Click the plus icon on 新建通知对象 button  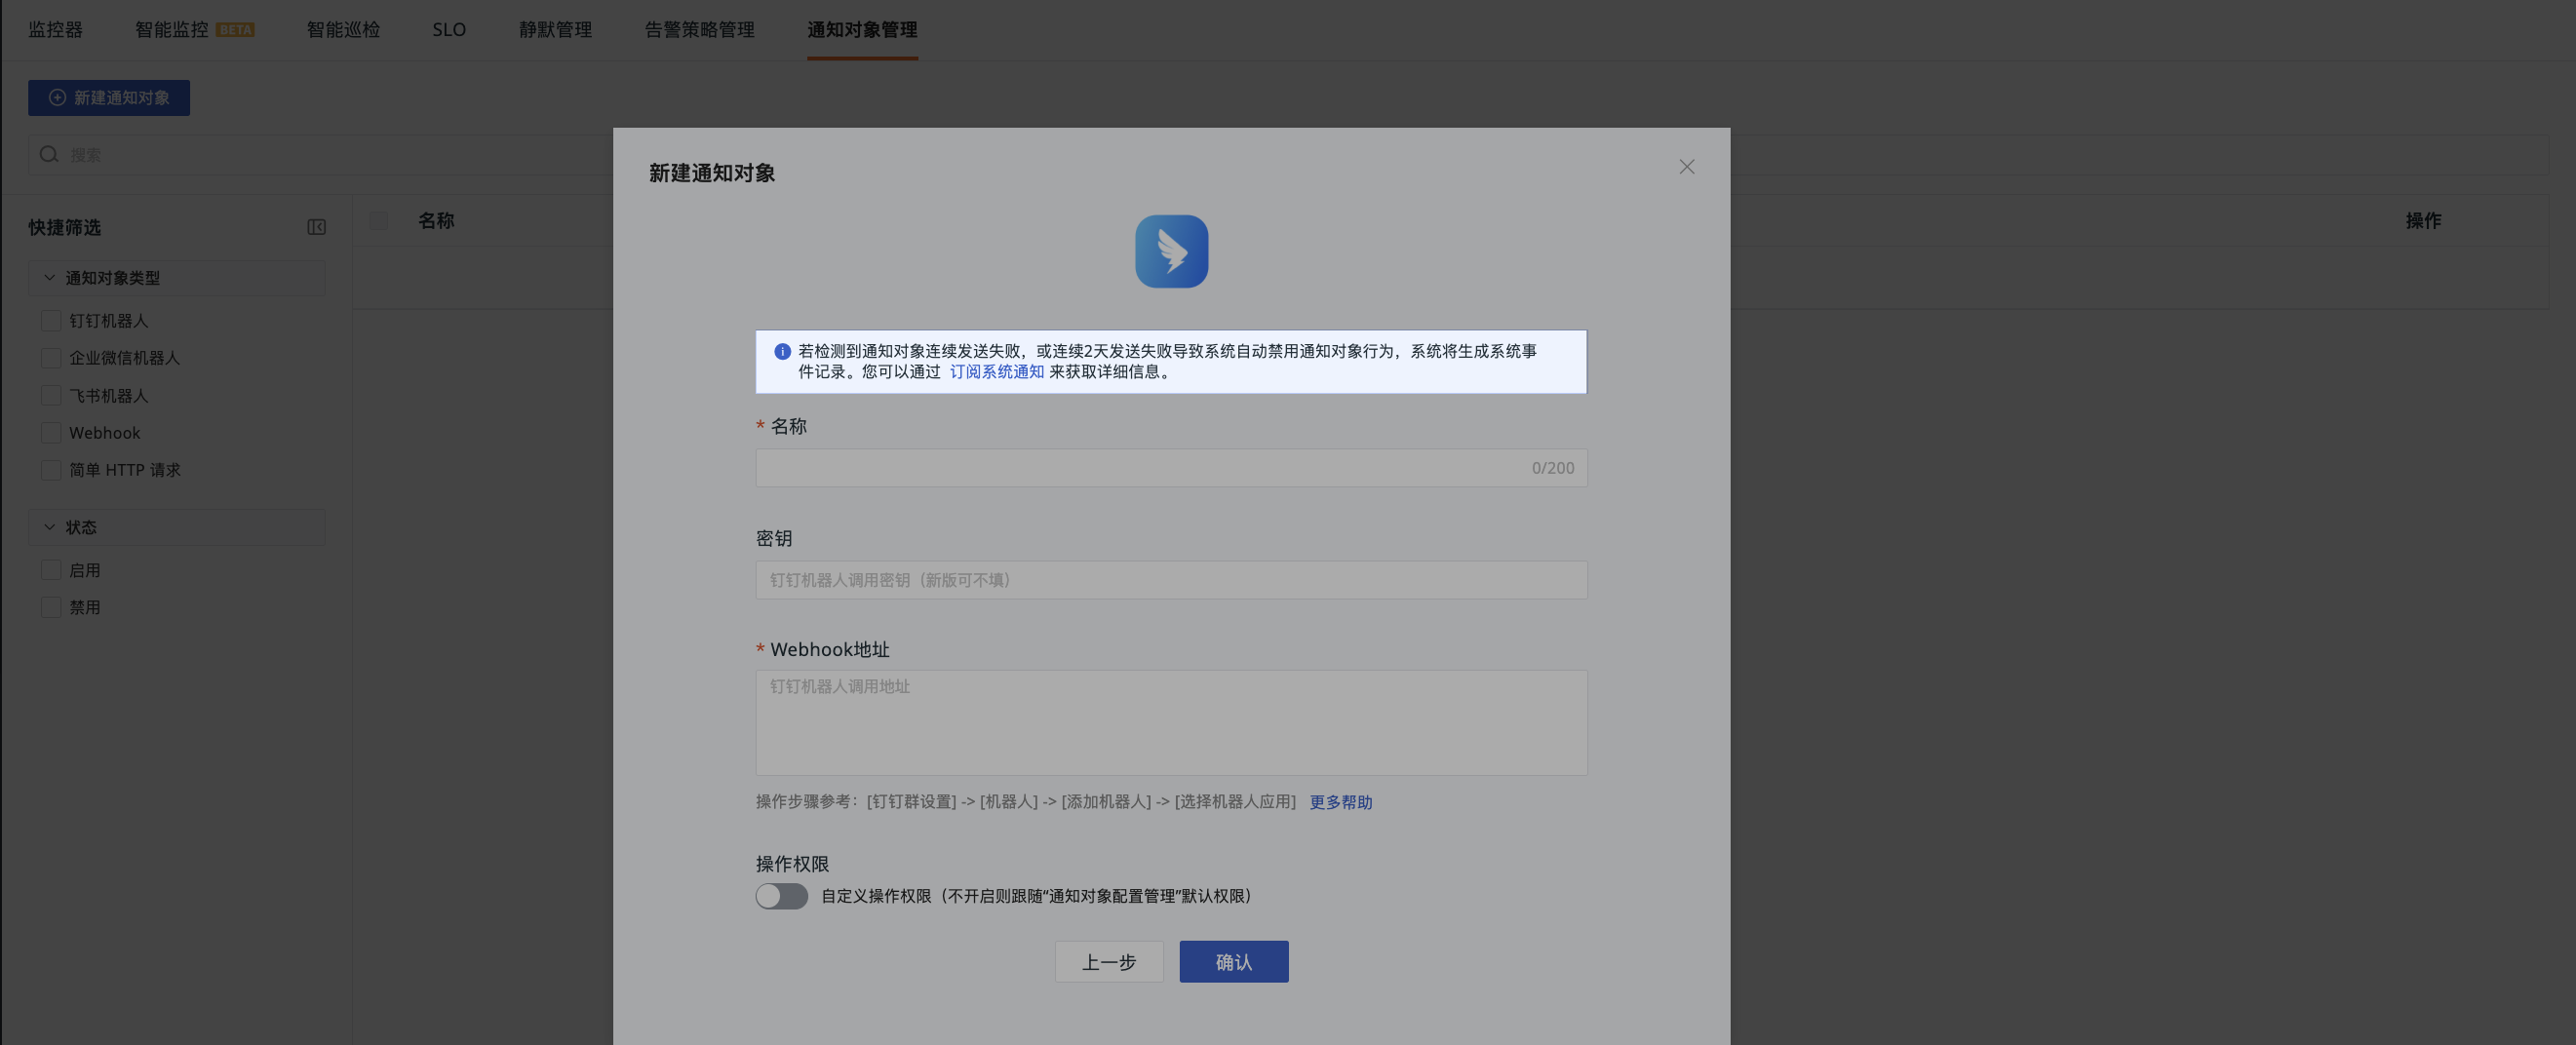[x=57, y=97]
